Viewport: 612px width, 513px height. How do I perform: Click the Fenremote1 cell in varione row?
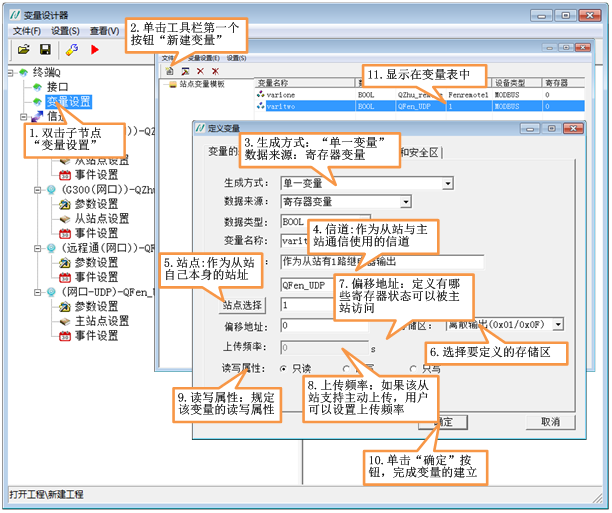[x=468, y=95]
